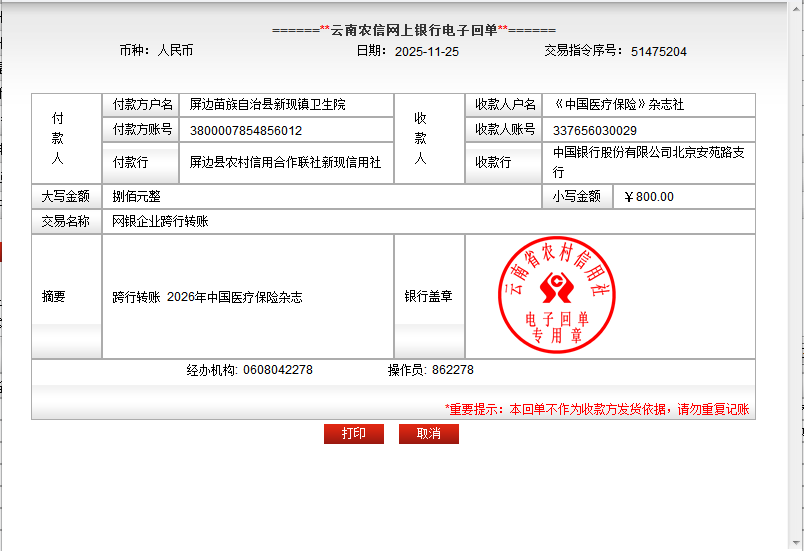The height and width of the screenshot is (551, 804).
Task: Click payer bank 屏边县农村信用合作联社新现信用社
Action: 285,162
